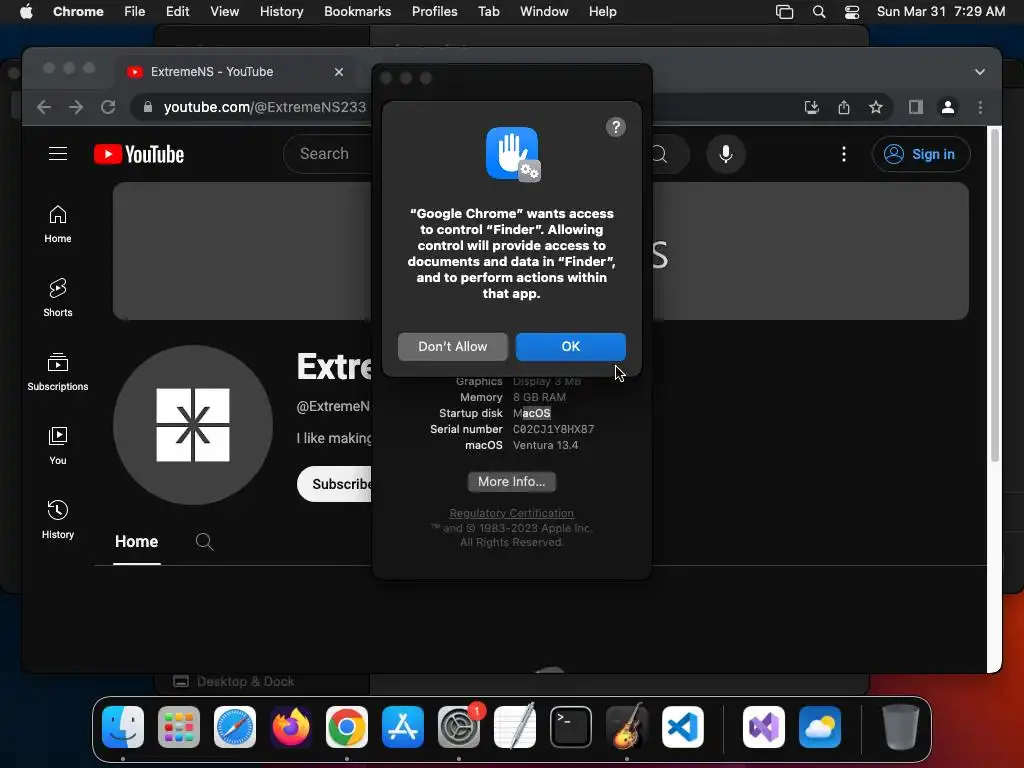This screenshot has height=768, width=1024.
Task: Open the Tab menu
Action: (488, 12)
